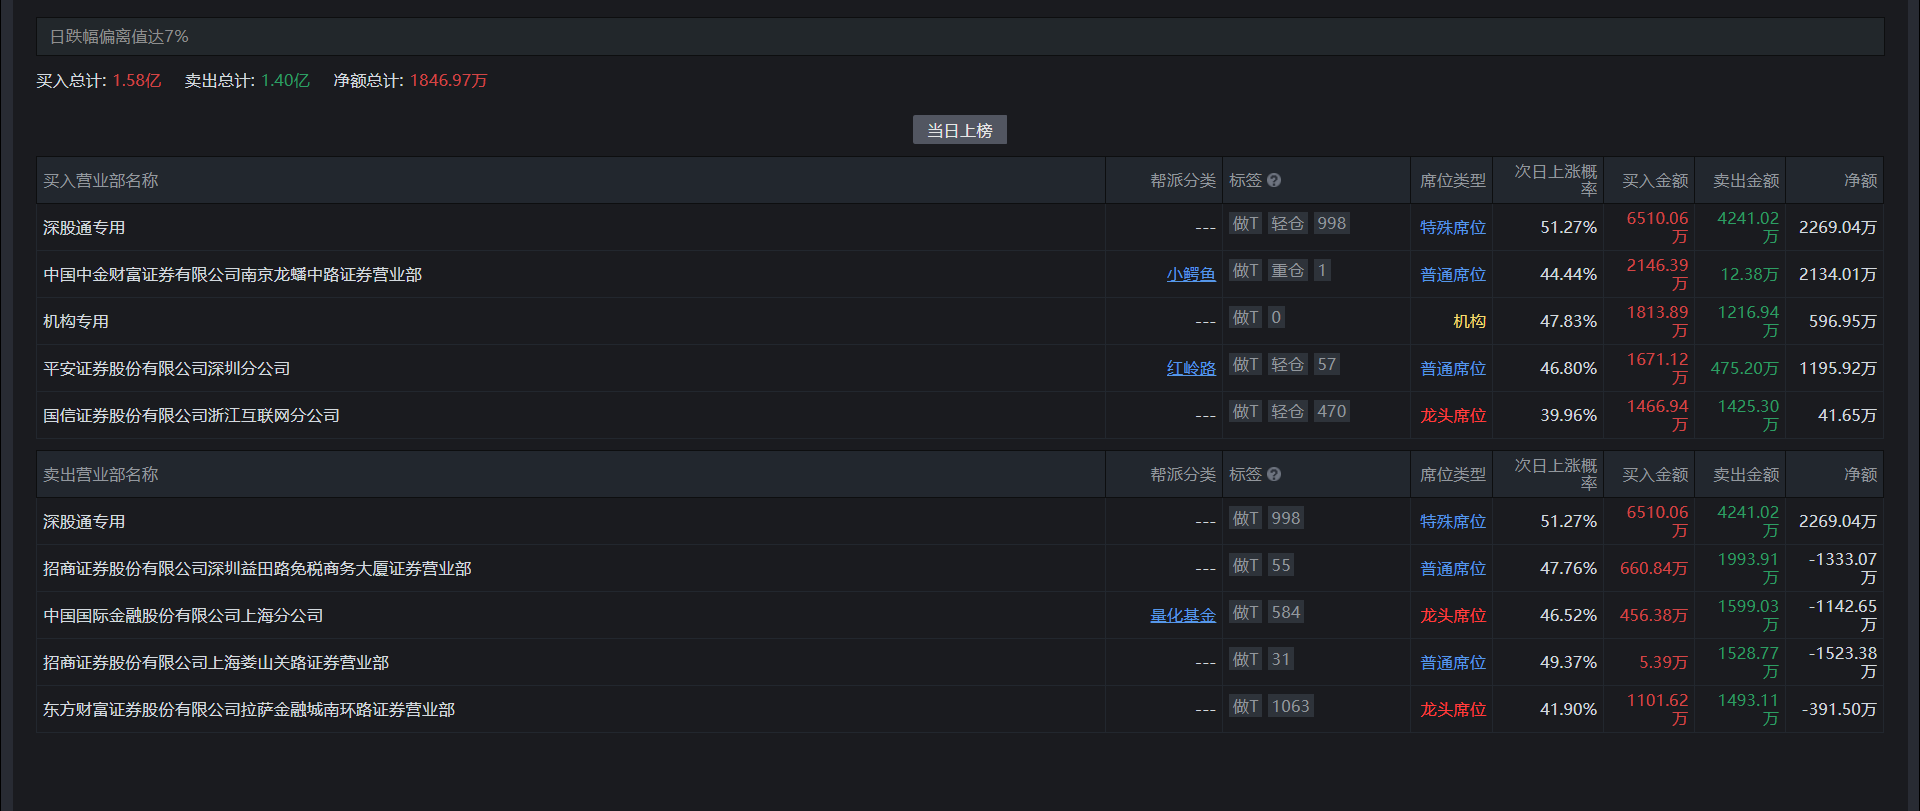Sort by 买入金额 column in buy table
The image size is (1920, 811).
[1654, 181]
